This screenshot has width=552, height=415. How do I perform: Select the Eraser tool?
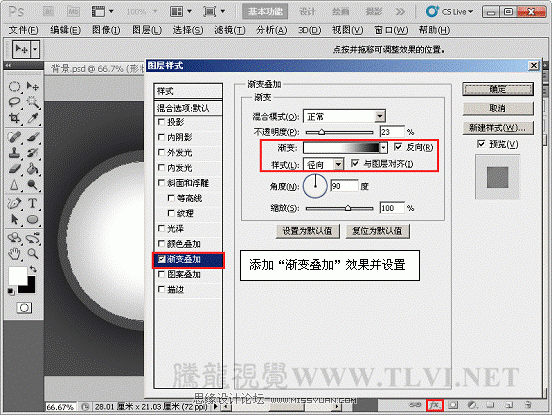click(x=14, y=169)
